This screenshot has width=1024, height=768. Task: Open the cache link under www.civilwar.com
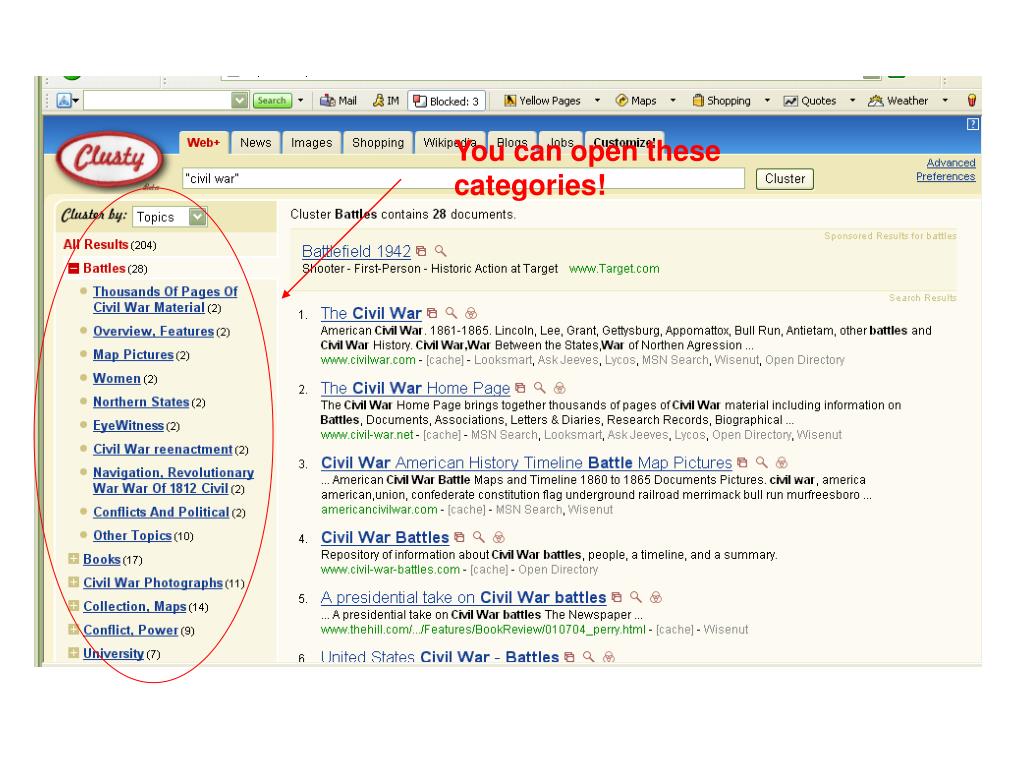pyautogui.click(x=443, y=360)
